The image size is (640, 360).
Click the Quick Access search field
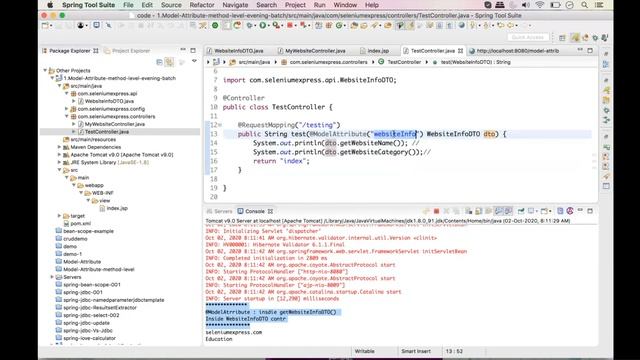[x=528, y=37]
